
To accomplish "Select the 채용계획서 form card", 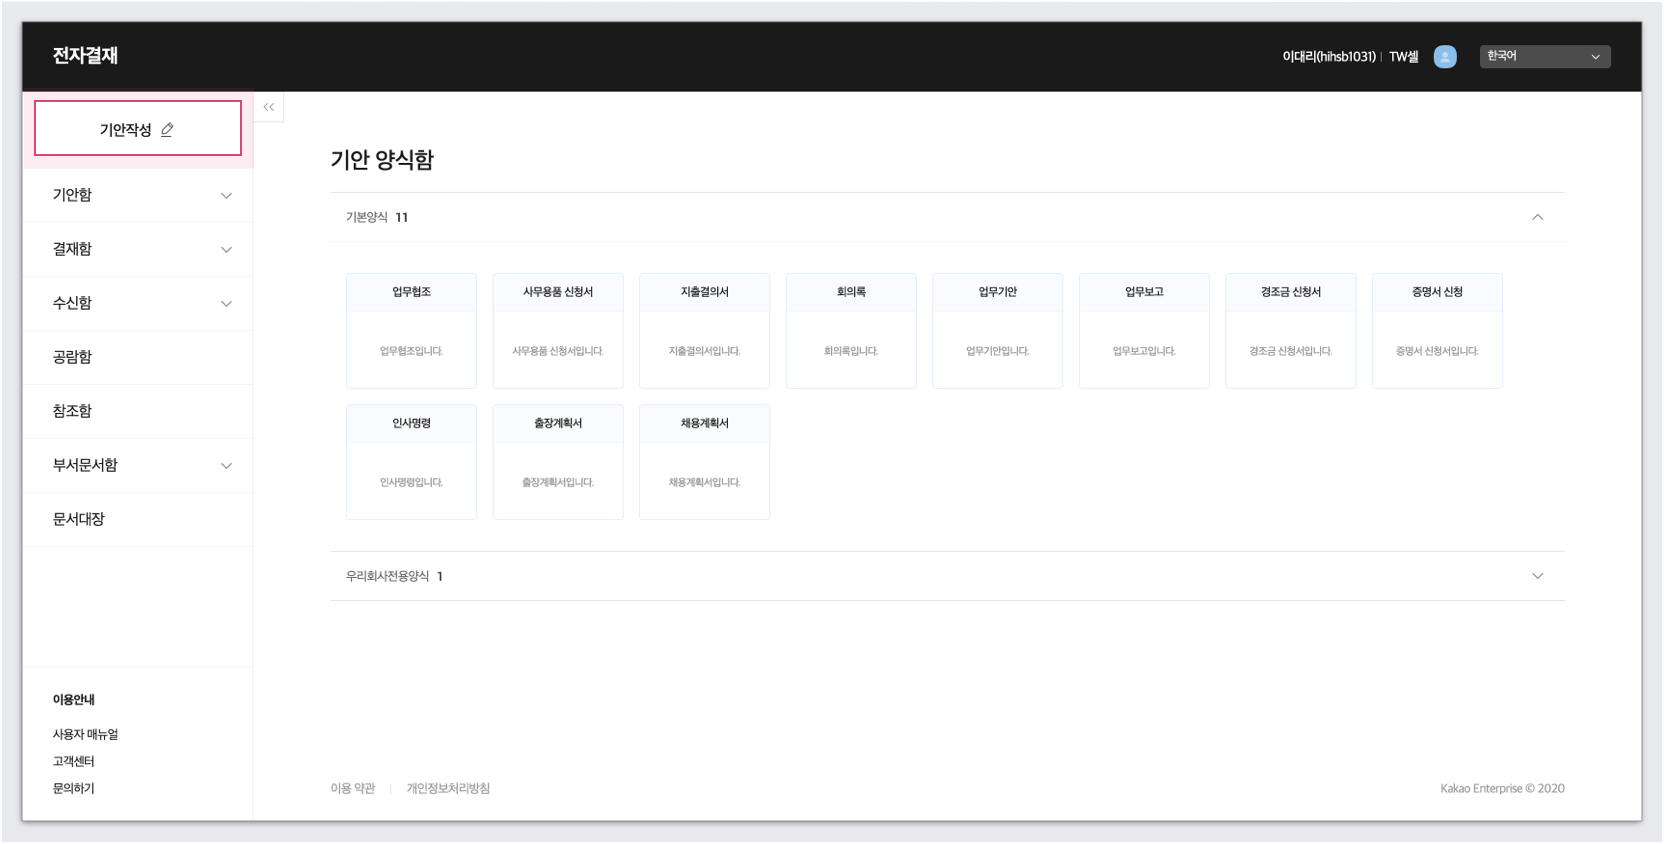I will pos(705,462).
